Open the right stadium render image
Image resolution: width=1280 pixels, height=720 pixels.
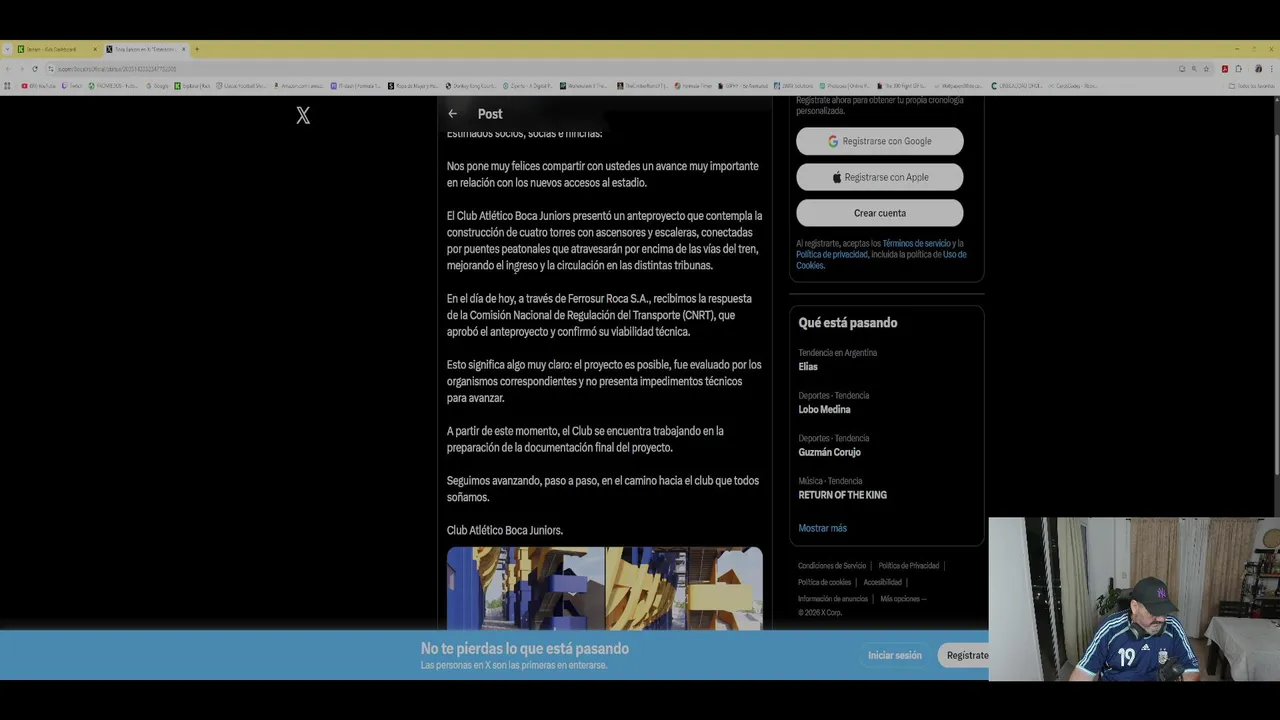click(684, 588)
